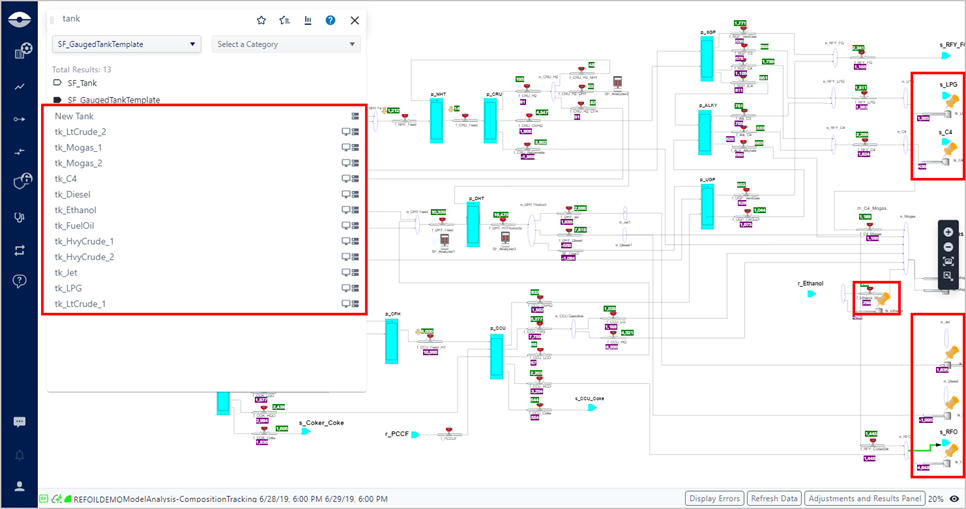
Task: Click the Refresh Data button
Action: (774, 498)
